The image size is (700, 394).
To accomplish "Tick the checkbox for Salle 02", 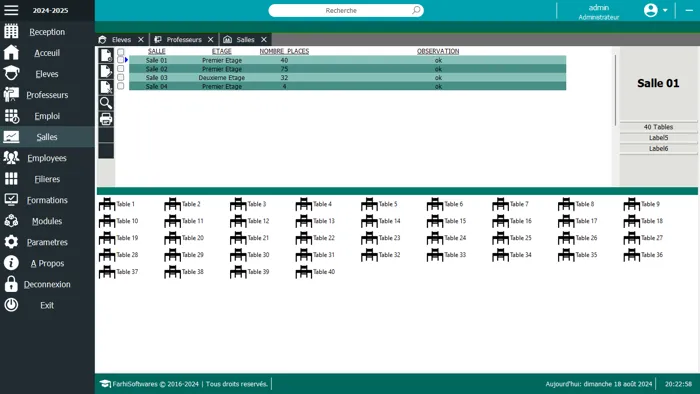I will pyautogui.click(x=121, y=69).
